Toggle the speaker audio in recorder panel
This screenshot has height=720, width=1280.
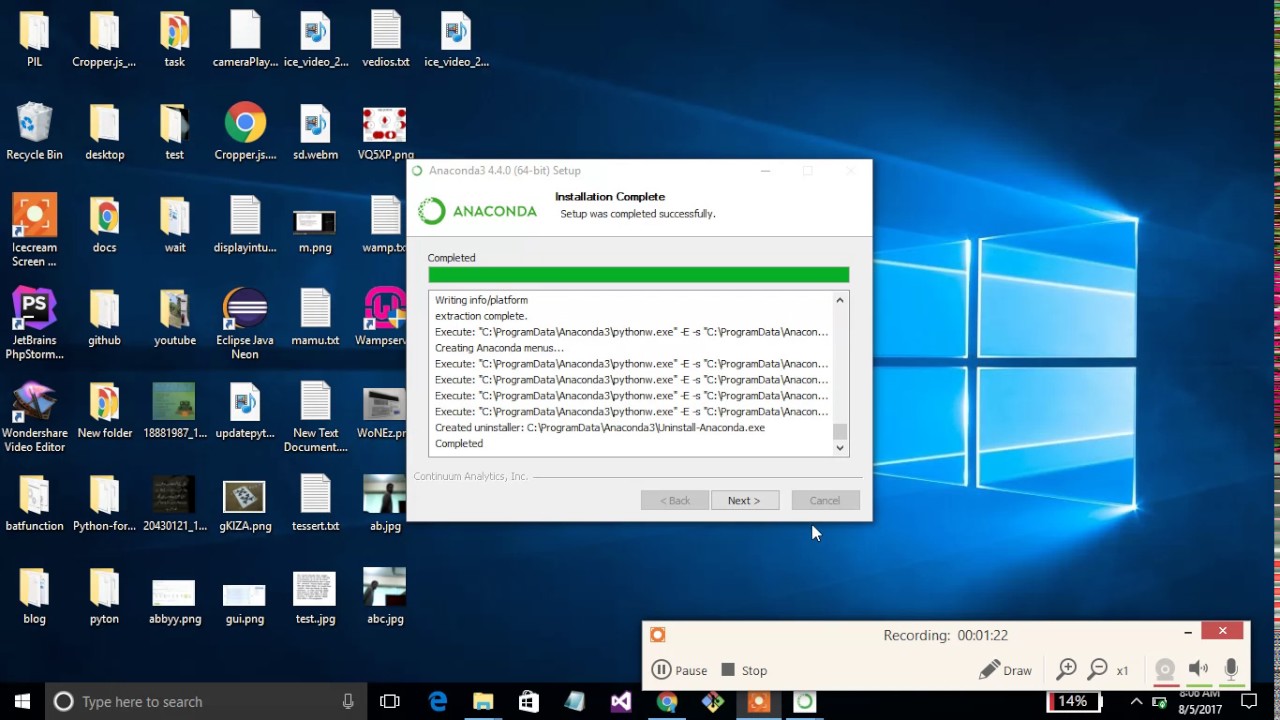(x=1198, y=670)
